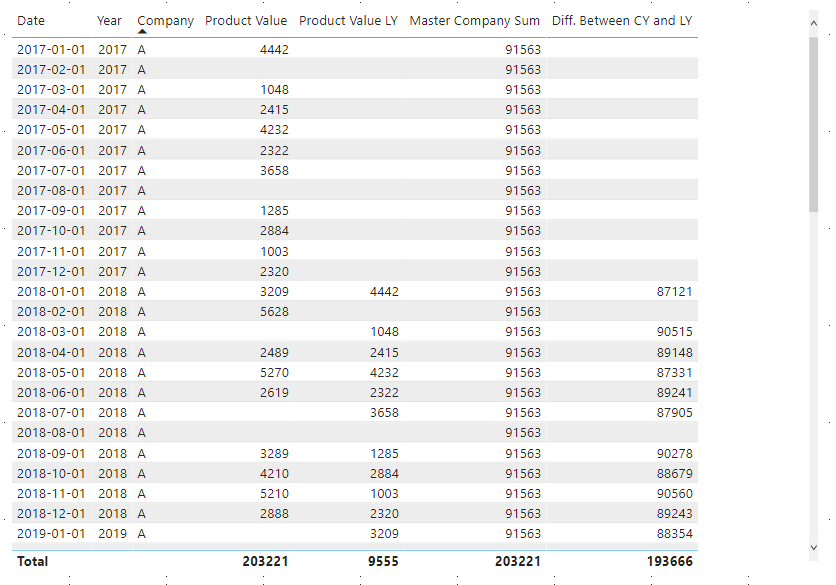
Task: Click Product Value 5270 cell
Action: click(x=274, y=373)
